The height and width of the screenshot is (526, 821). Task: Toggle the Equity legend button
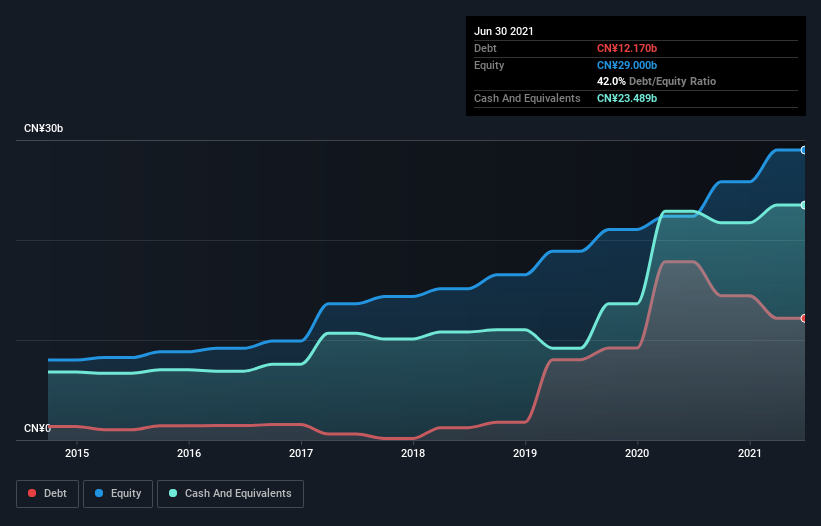(118, 494)
